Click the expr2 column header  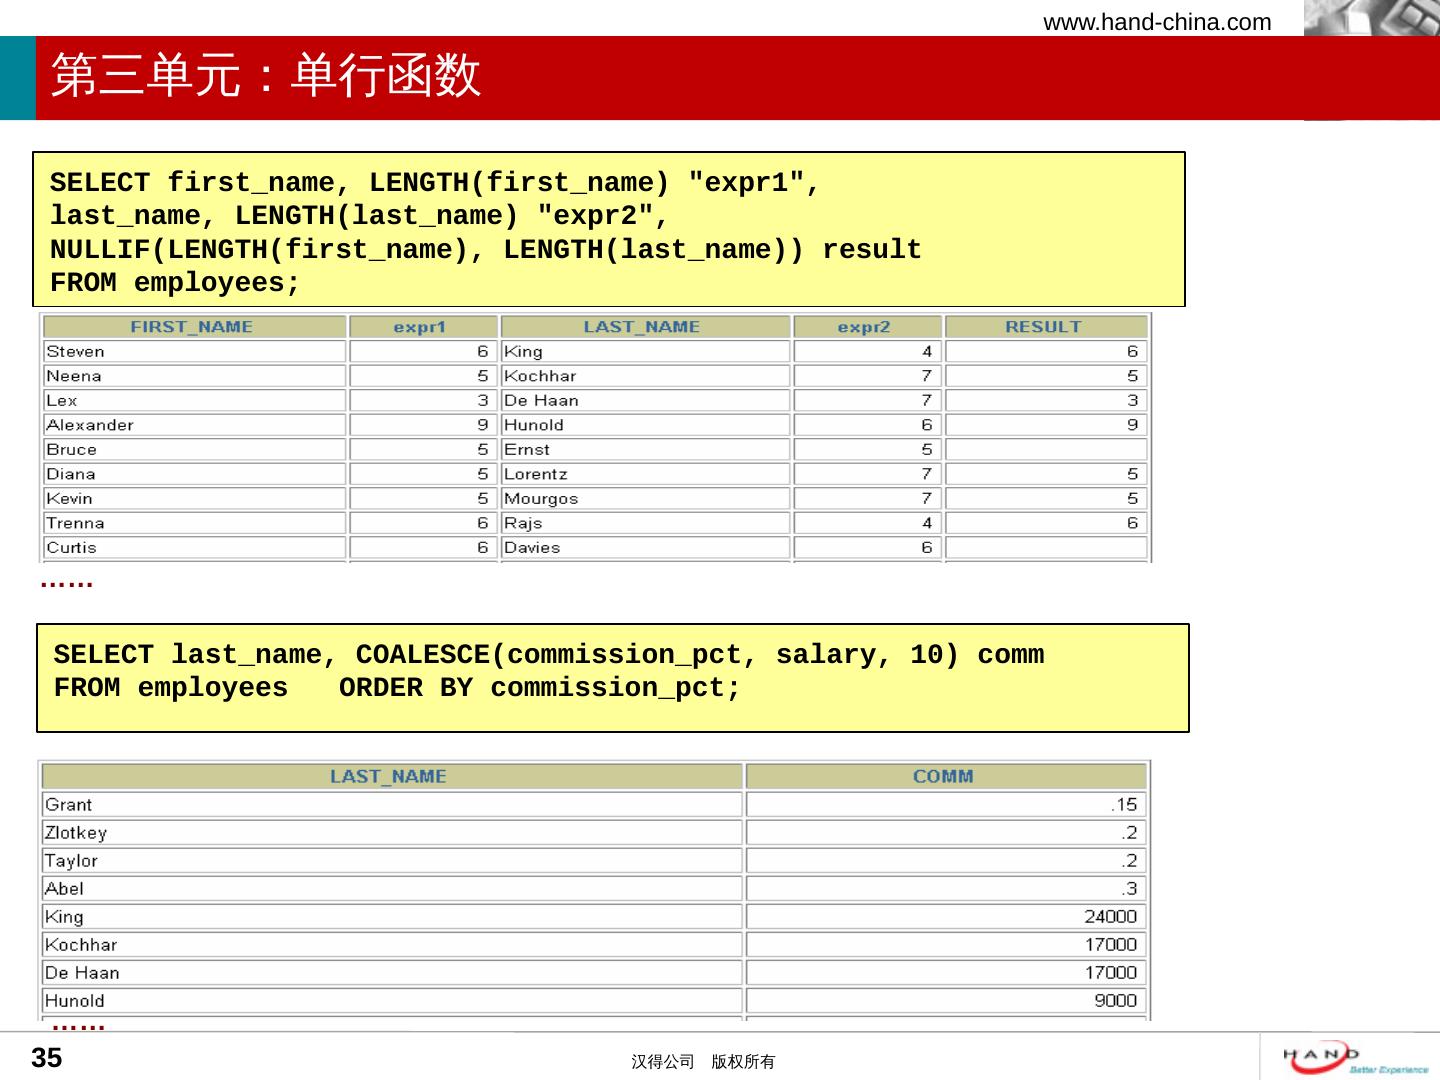pyautogui.click(x=864, y=327)
